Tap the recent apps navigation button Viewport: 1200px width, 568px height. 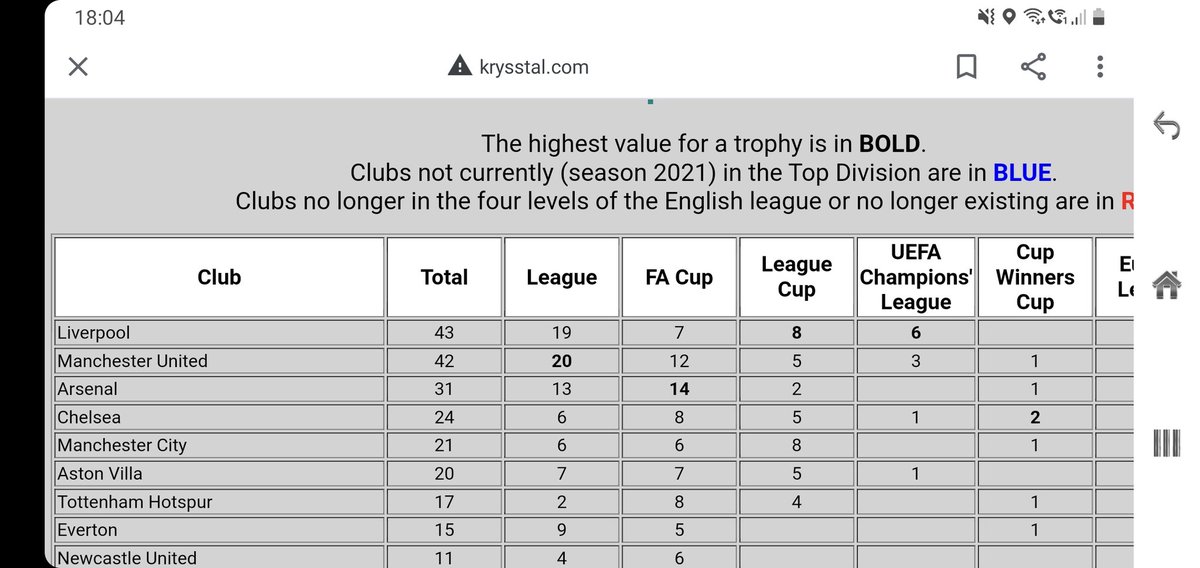tap(1166, 443)
